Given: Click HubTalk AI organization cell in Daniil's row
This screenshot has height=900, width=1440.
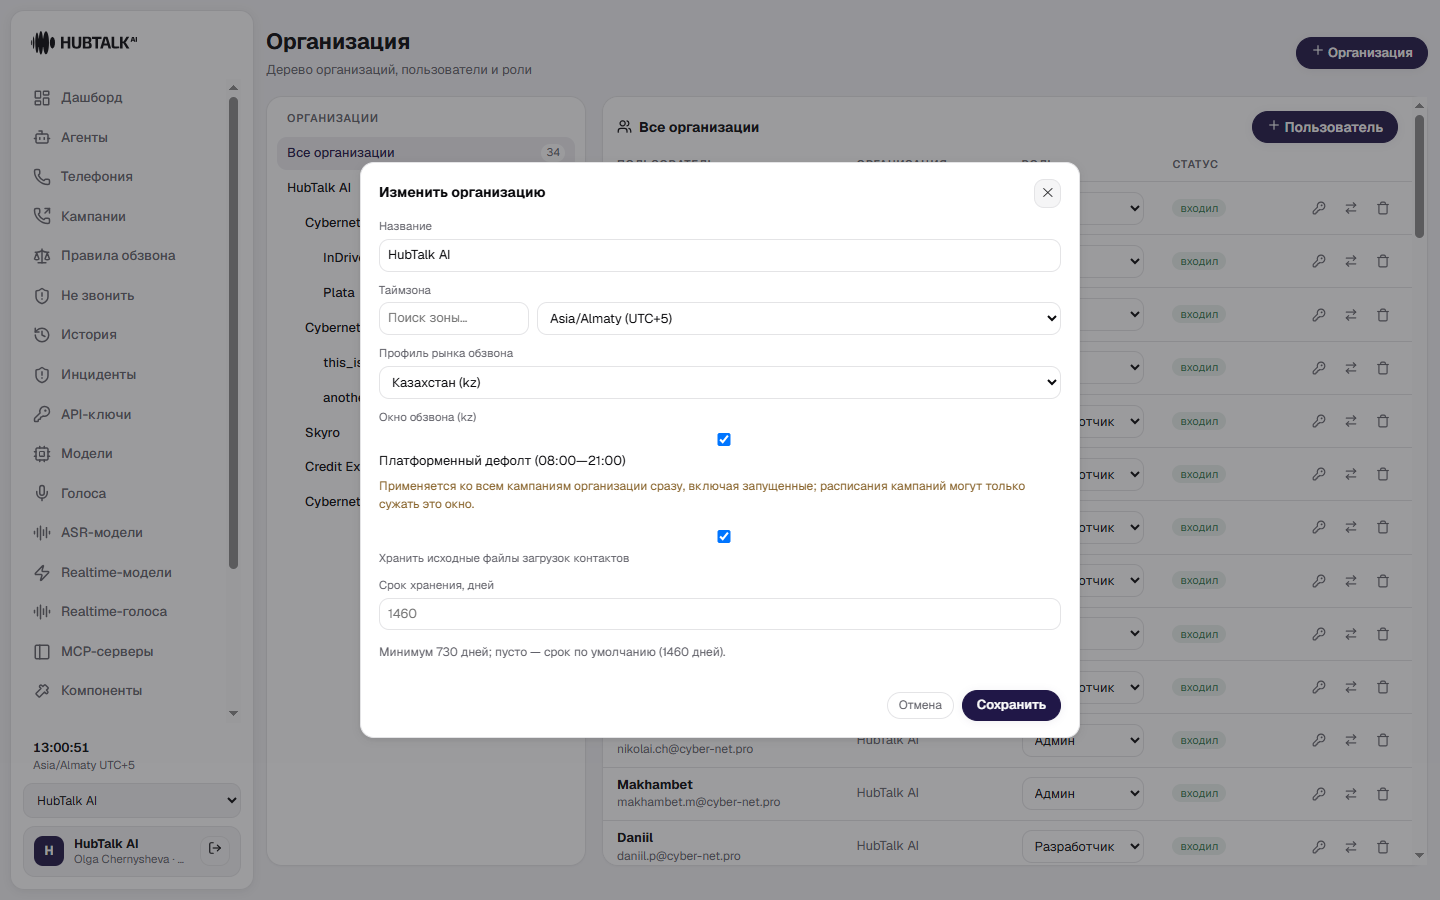Looking at the screenshot, I should 888,846.
